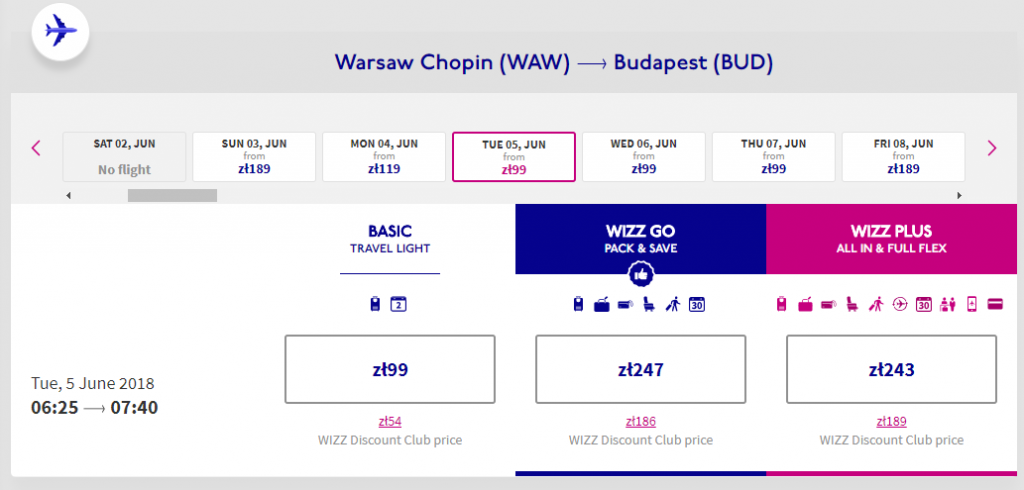
Task: Click the WIZZ PLUS airplane circle icon
Action: (900, 304)
